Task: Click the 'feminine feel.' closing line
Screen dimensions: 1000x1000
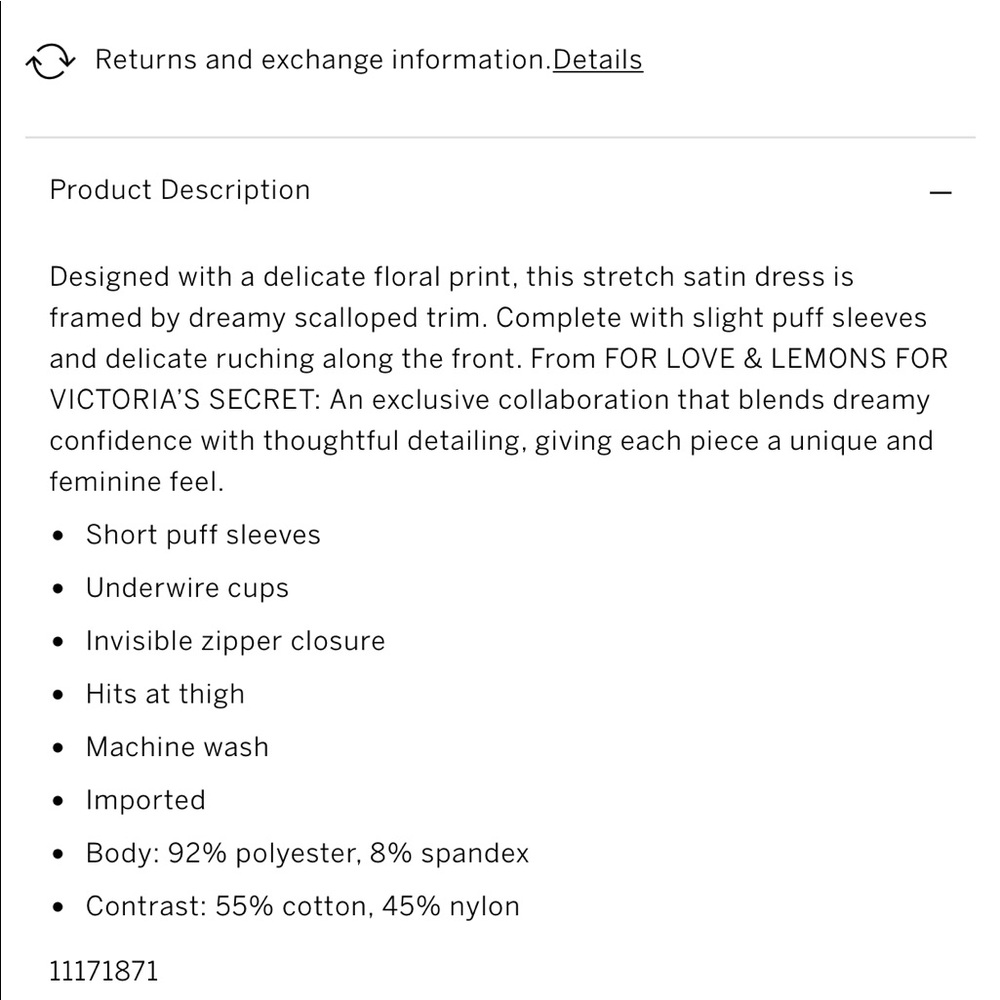Action: tap(136, 482)
